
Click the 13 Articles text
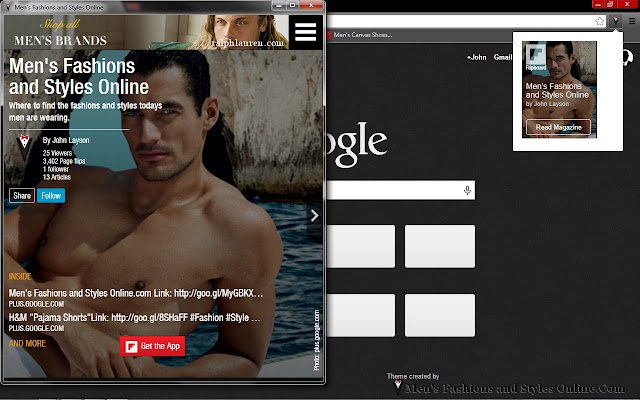click(57, 177)
